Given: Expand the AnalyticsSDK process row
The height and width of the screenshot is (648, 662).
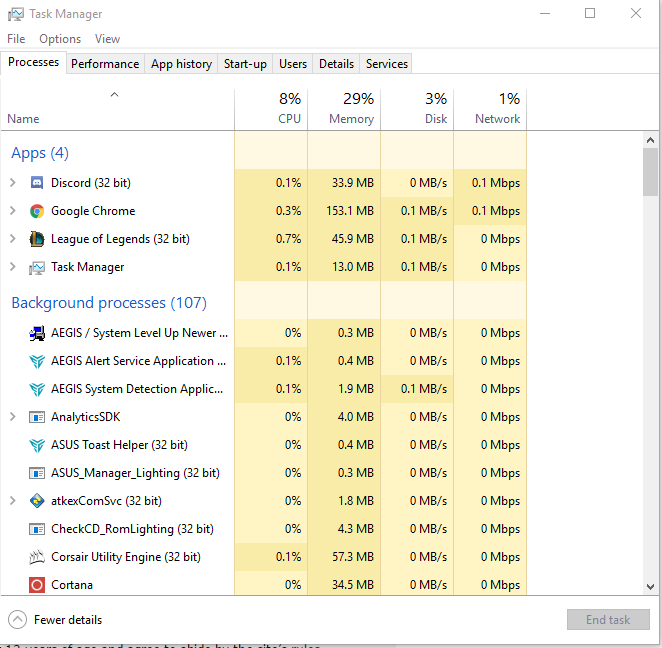Looking at the screenshot, I should tap(13, 417).
